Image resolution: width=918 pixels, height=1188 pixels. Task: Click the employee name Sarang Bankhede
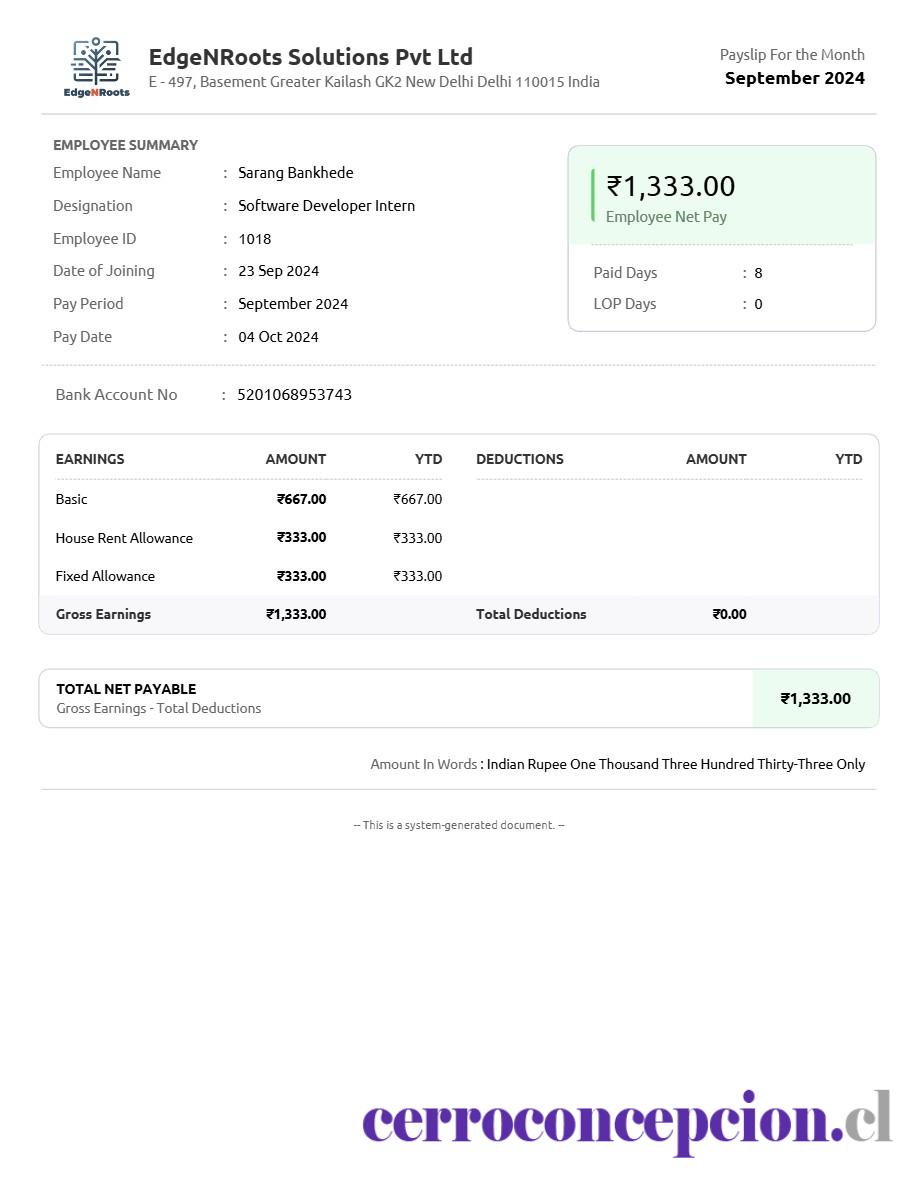[295, 173]
